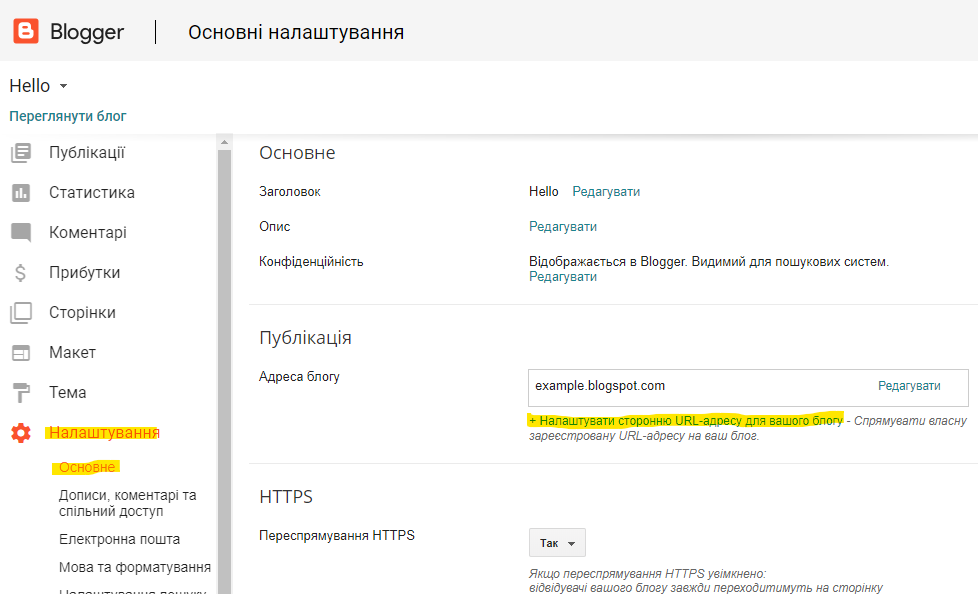Click the Прибутки dollar sign icon

click(21, 273)
